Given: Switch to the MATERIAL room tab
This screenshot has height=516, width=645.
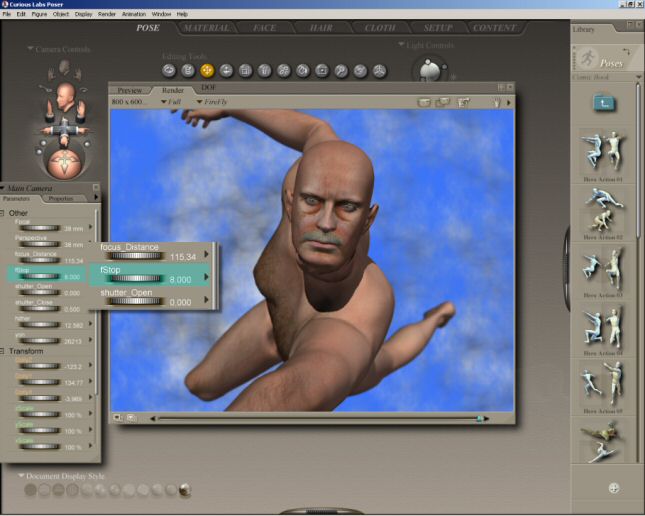Looking at the screenshot, I should point(206,28).
